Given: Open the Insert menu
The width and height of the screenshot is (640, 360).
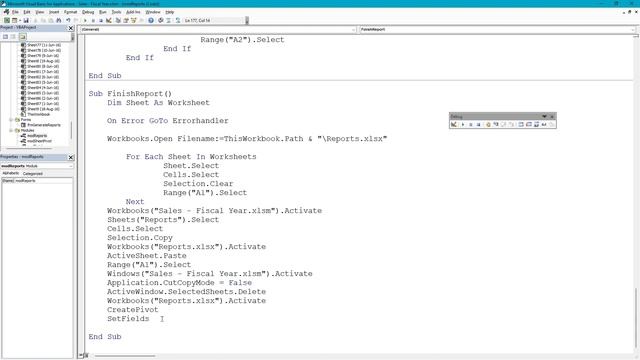Looking at the screenshot, I should tap(54, 12).
